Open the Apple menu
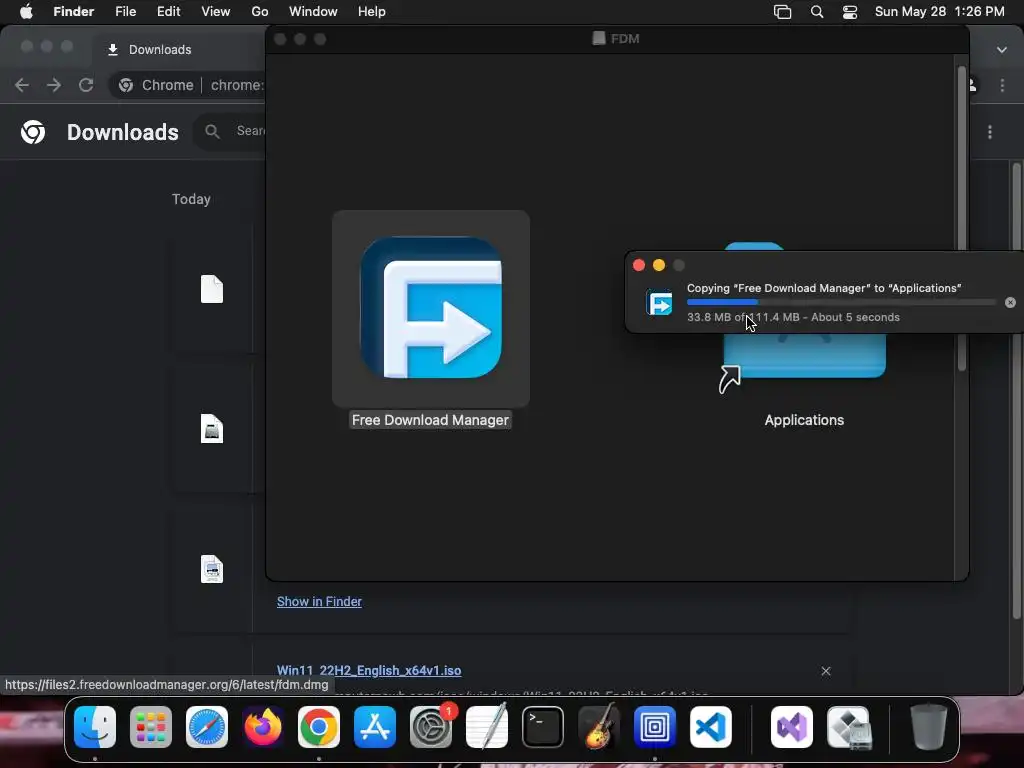 coord(26,12)
